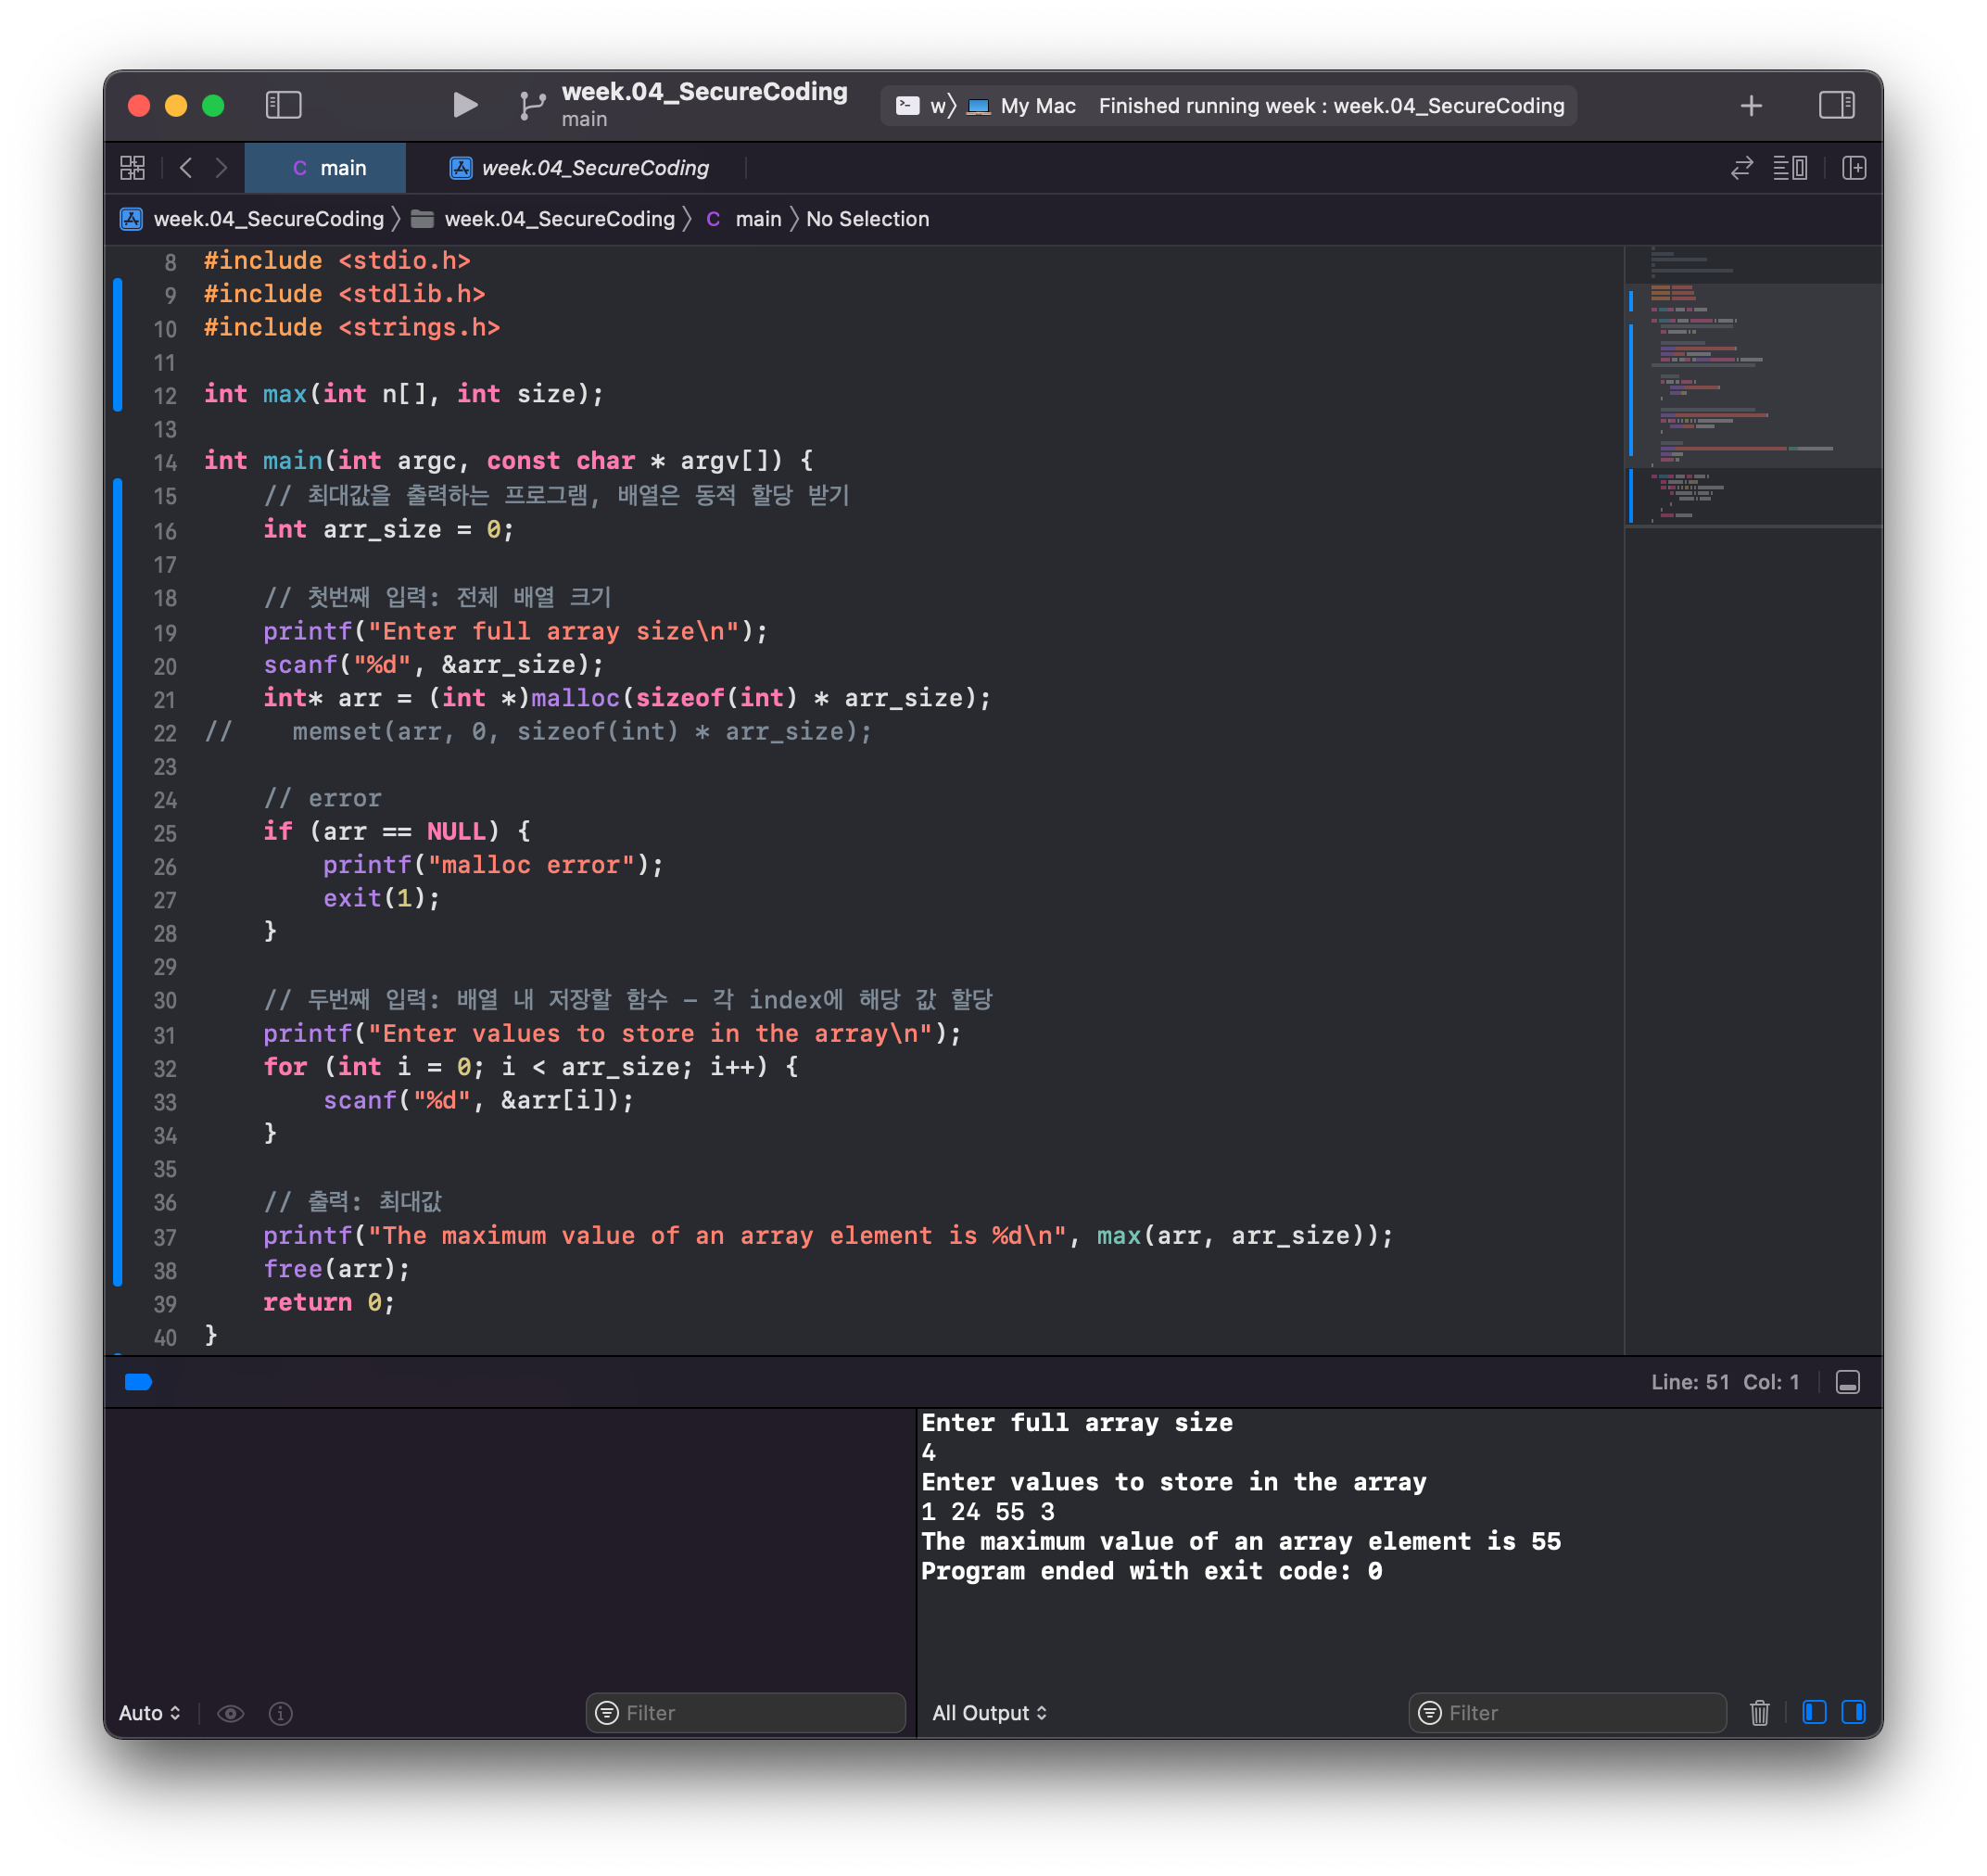
Task: Hide the debug area panel
Action: point(1847,1381)
